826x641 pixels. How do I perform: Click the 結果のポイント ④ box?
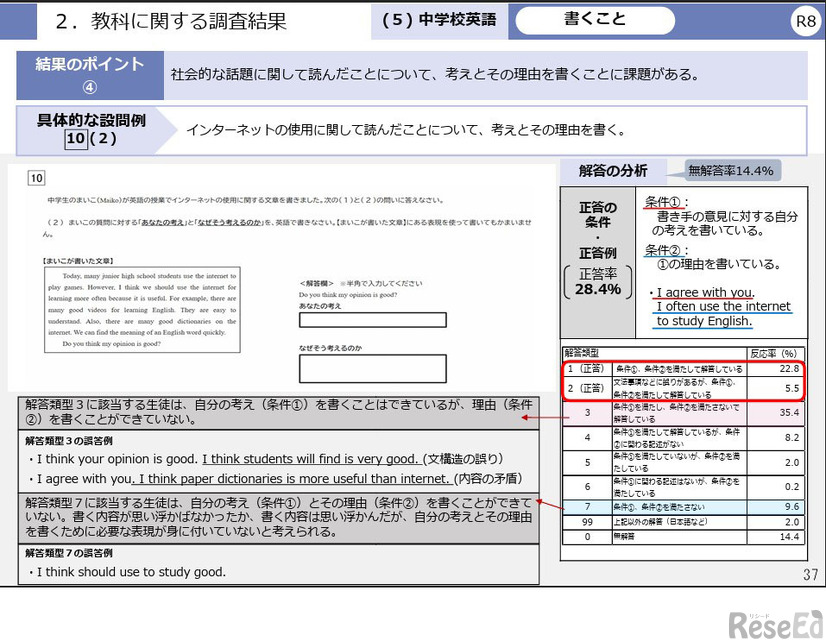90,75
